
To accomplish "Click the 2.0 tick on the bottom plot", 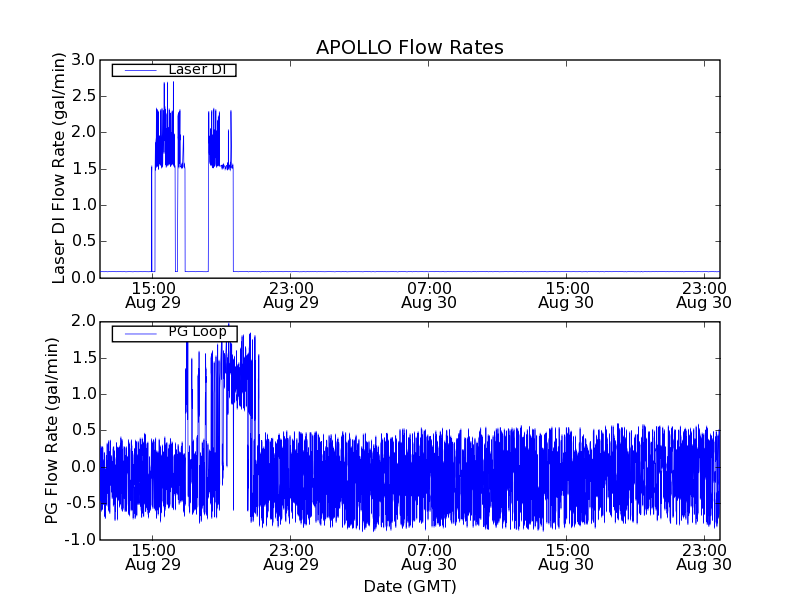I will click(83, 321).
